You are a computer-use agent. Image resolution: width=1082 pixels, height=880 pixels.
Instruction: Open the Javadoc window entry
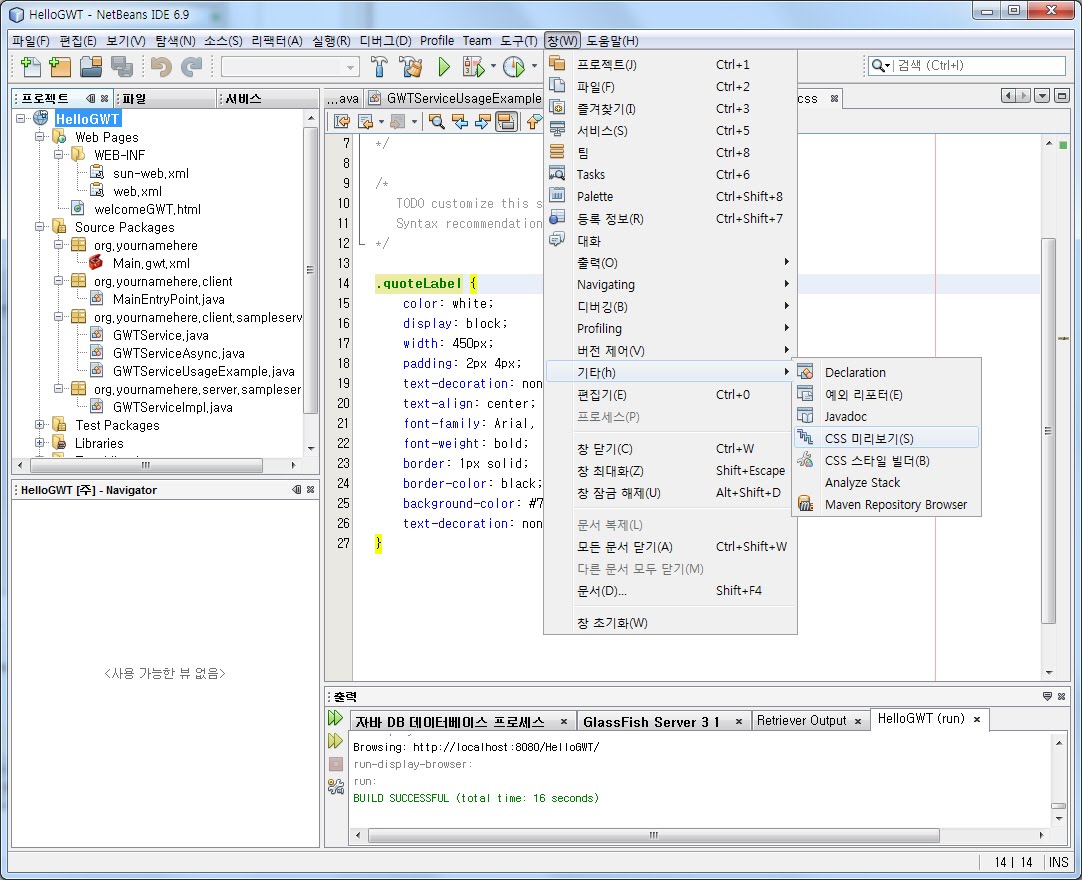click(x=887, y=416)
